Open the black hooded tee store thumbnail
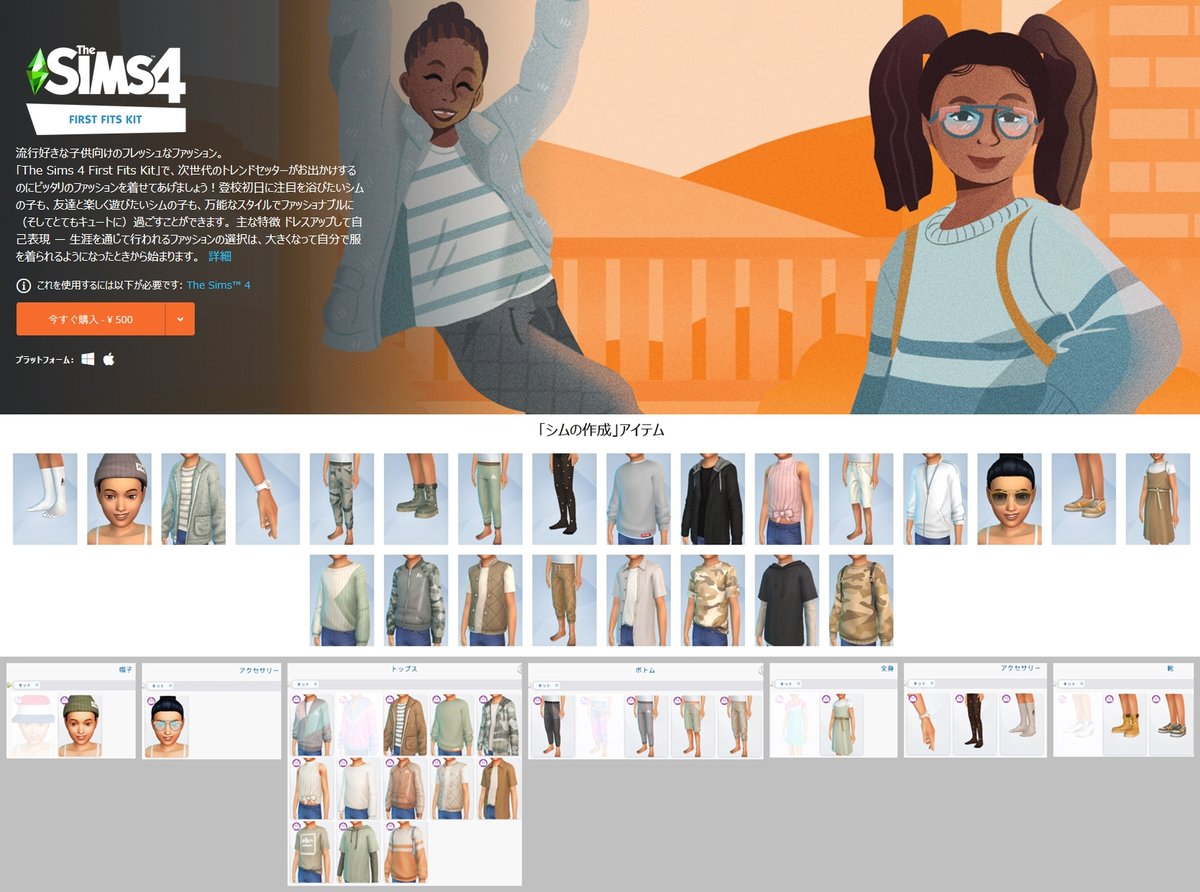1200x892 pixels. [x=787, y=600]
